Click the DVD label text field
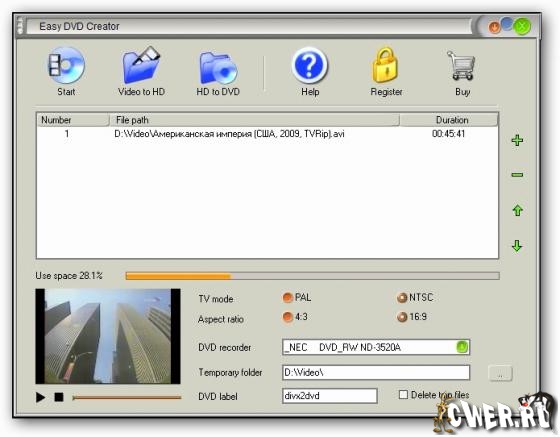Screen dimensions: 560x437 point(329,396)
